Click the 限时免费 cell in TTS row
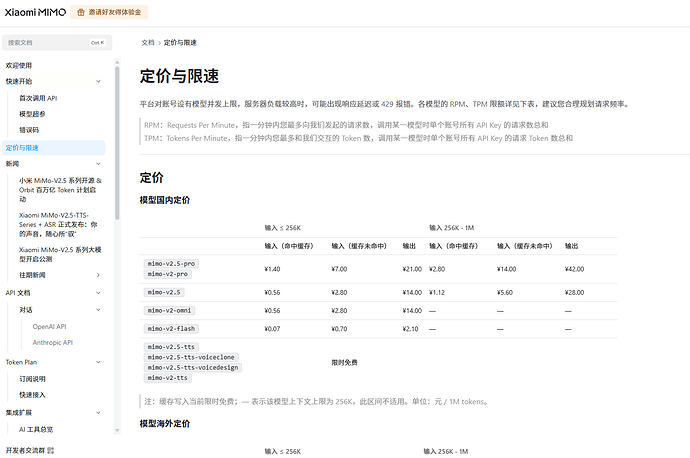The width and height of the screenshot is (690, 458). tap(345, 363)
